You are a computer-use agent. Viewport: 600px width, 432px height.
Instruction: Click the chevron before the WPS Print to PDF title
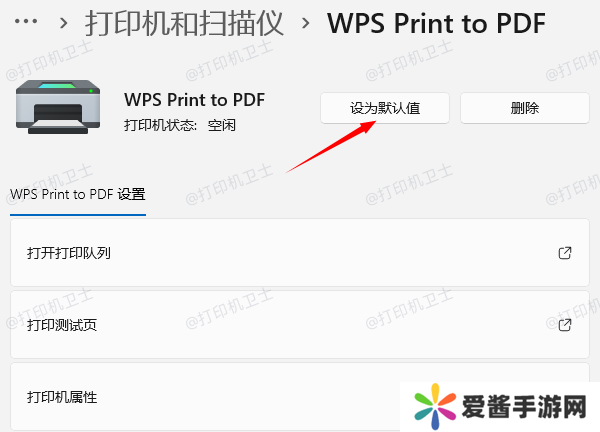click(x=305, y=23)
